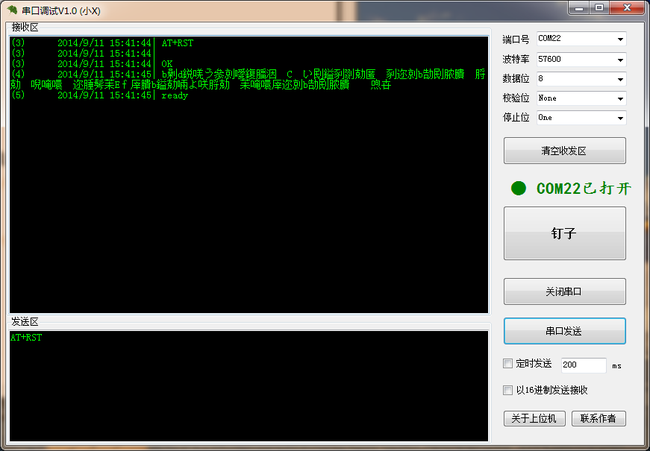
Task: Click the 串口发送 button
Action: [x=564, y=331]
